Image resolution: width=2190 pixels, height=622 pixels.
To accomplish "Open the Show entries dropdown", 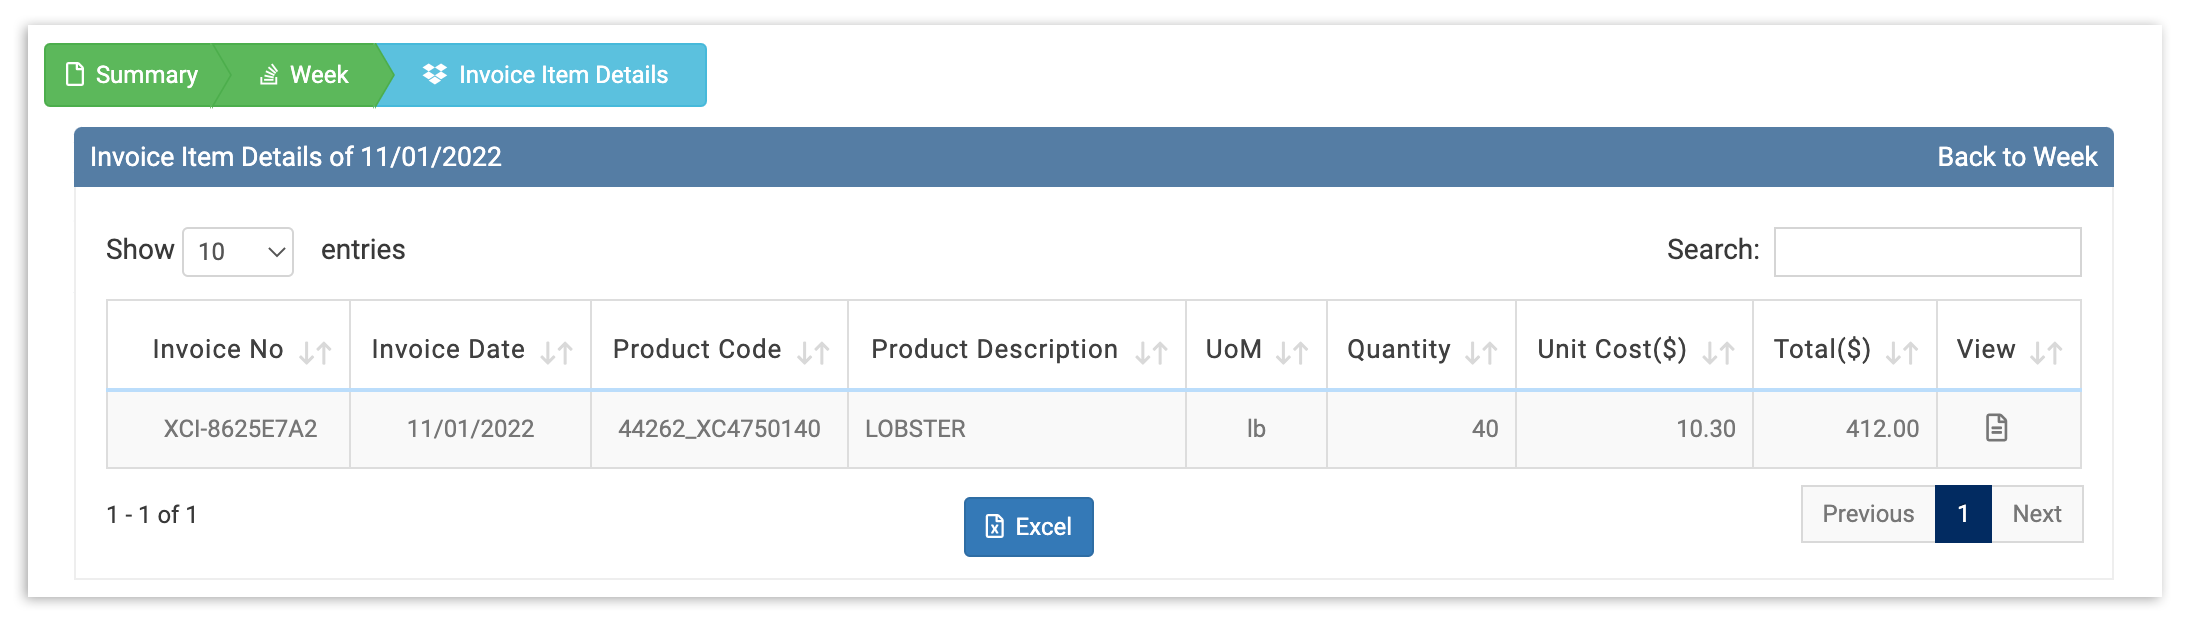I will [x=237, y=251].
